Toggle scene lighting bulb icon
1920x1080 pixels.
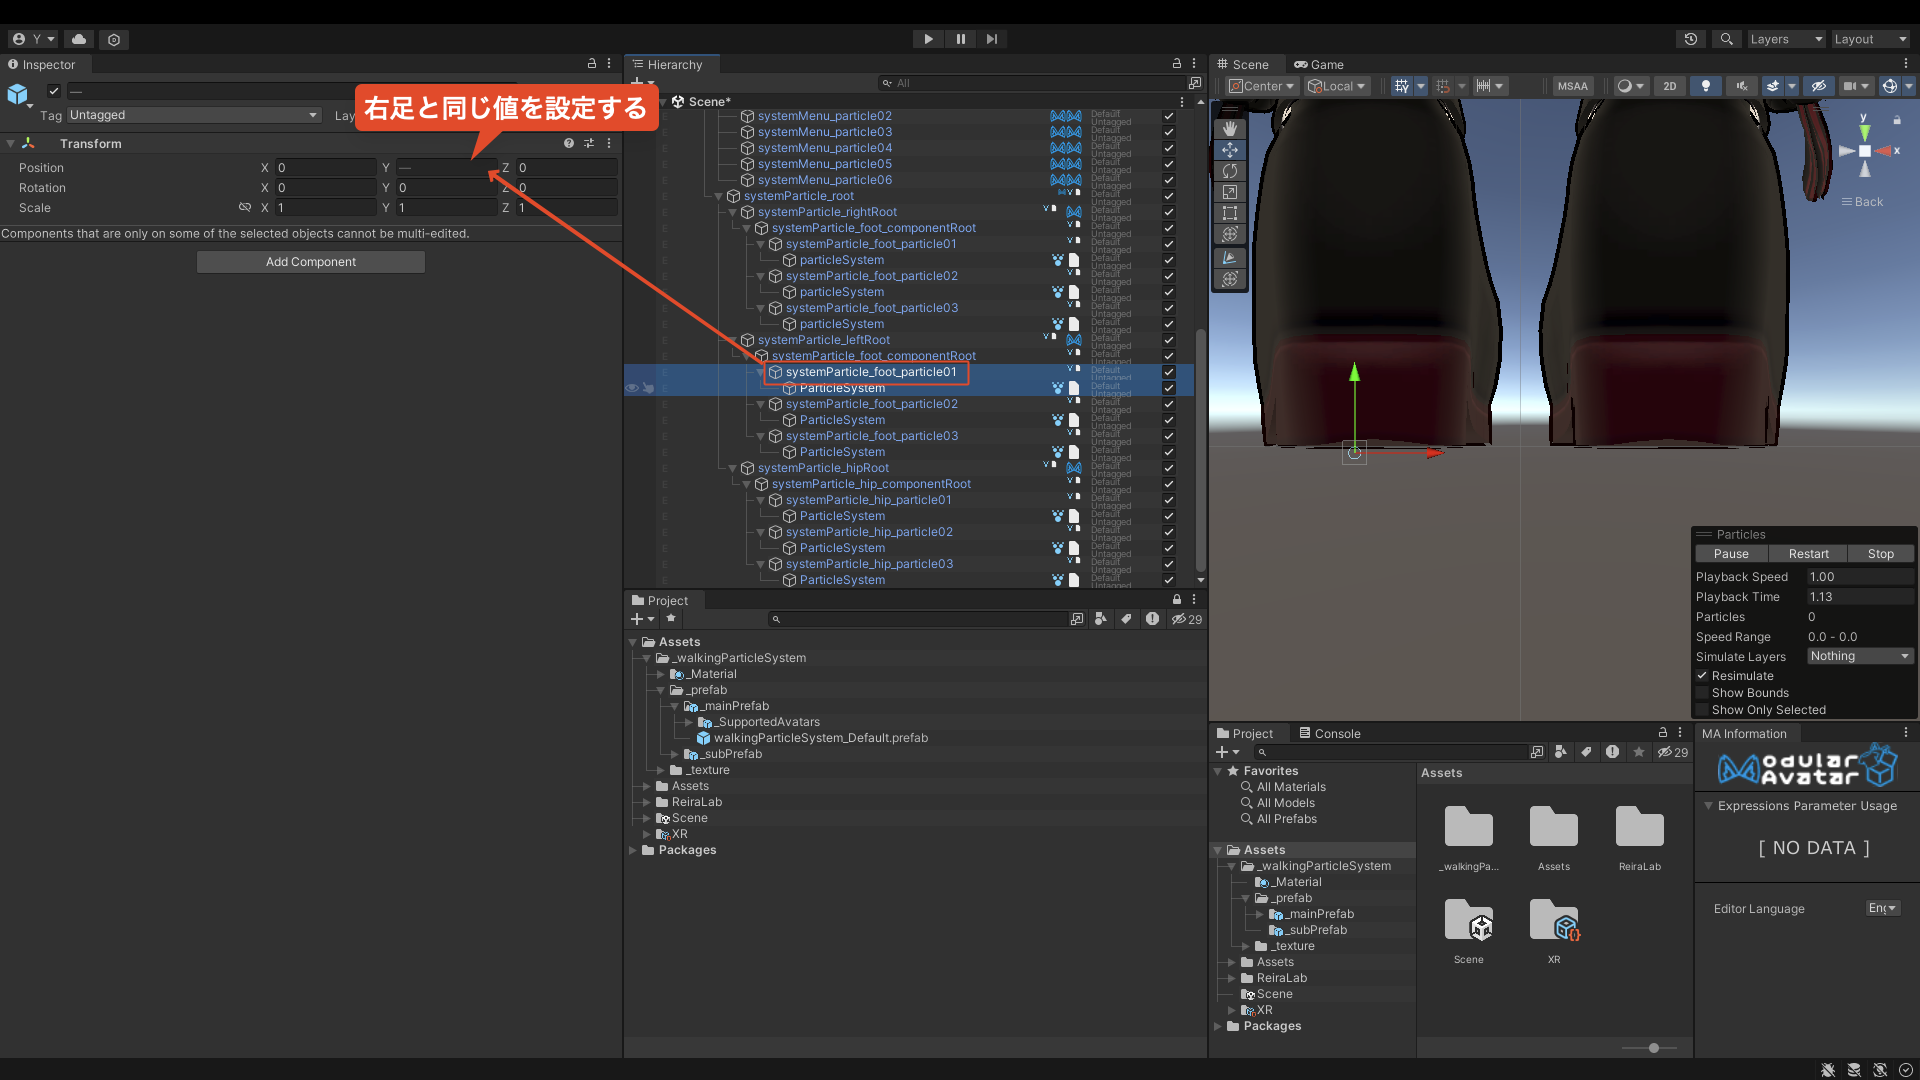point(1706,86)
